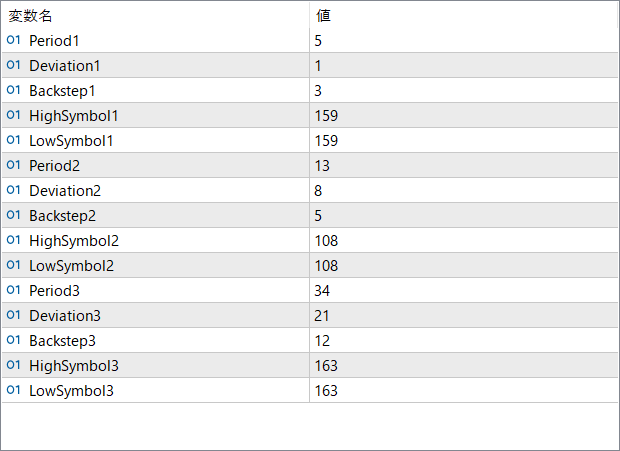Select the Deviation3 variable name
This screenshot has height=451, width=620.
pyautogui.click(x=65, y=315)
